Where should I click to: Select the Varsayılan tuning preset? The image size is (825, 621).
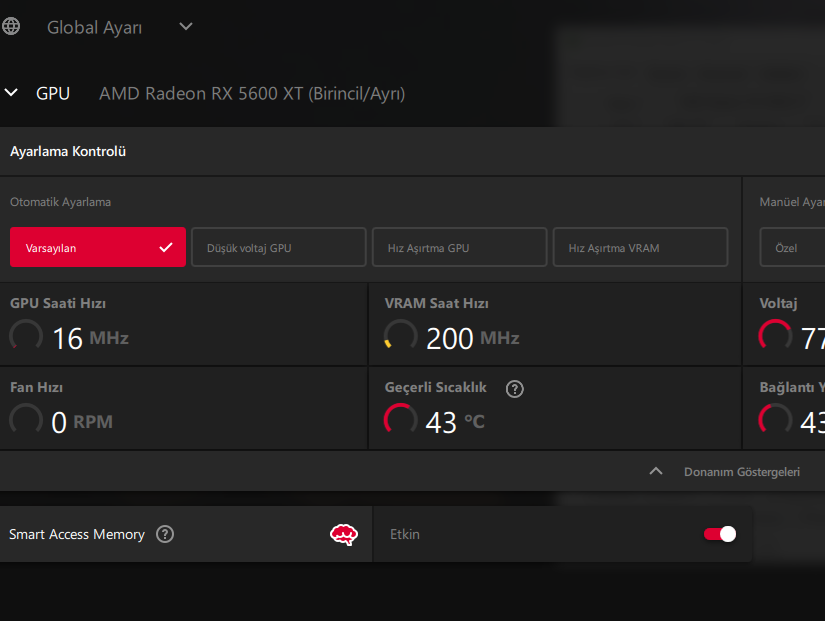coord(98,247)
